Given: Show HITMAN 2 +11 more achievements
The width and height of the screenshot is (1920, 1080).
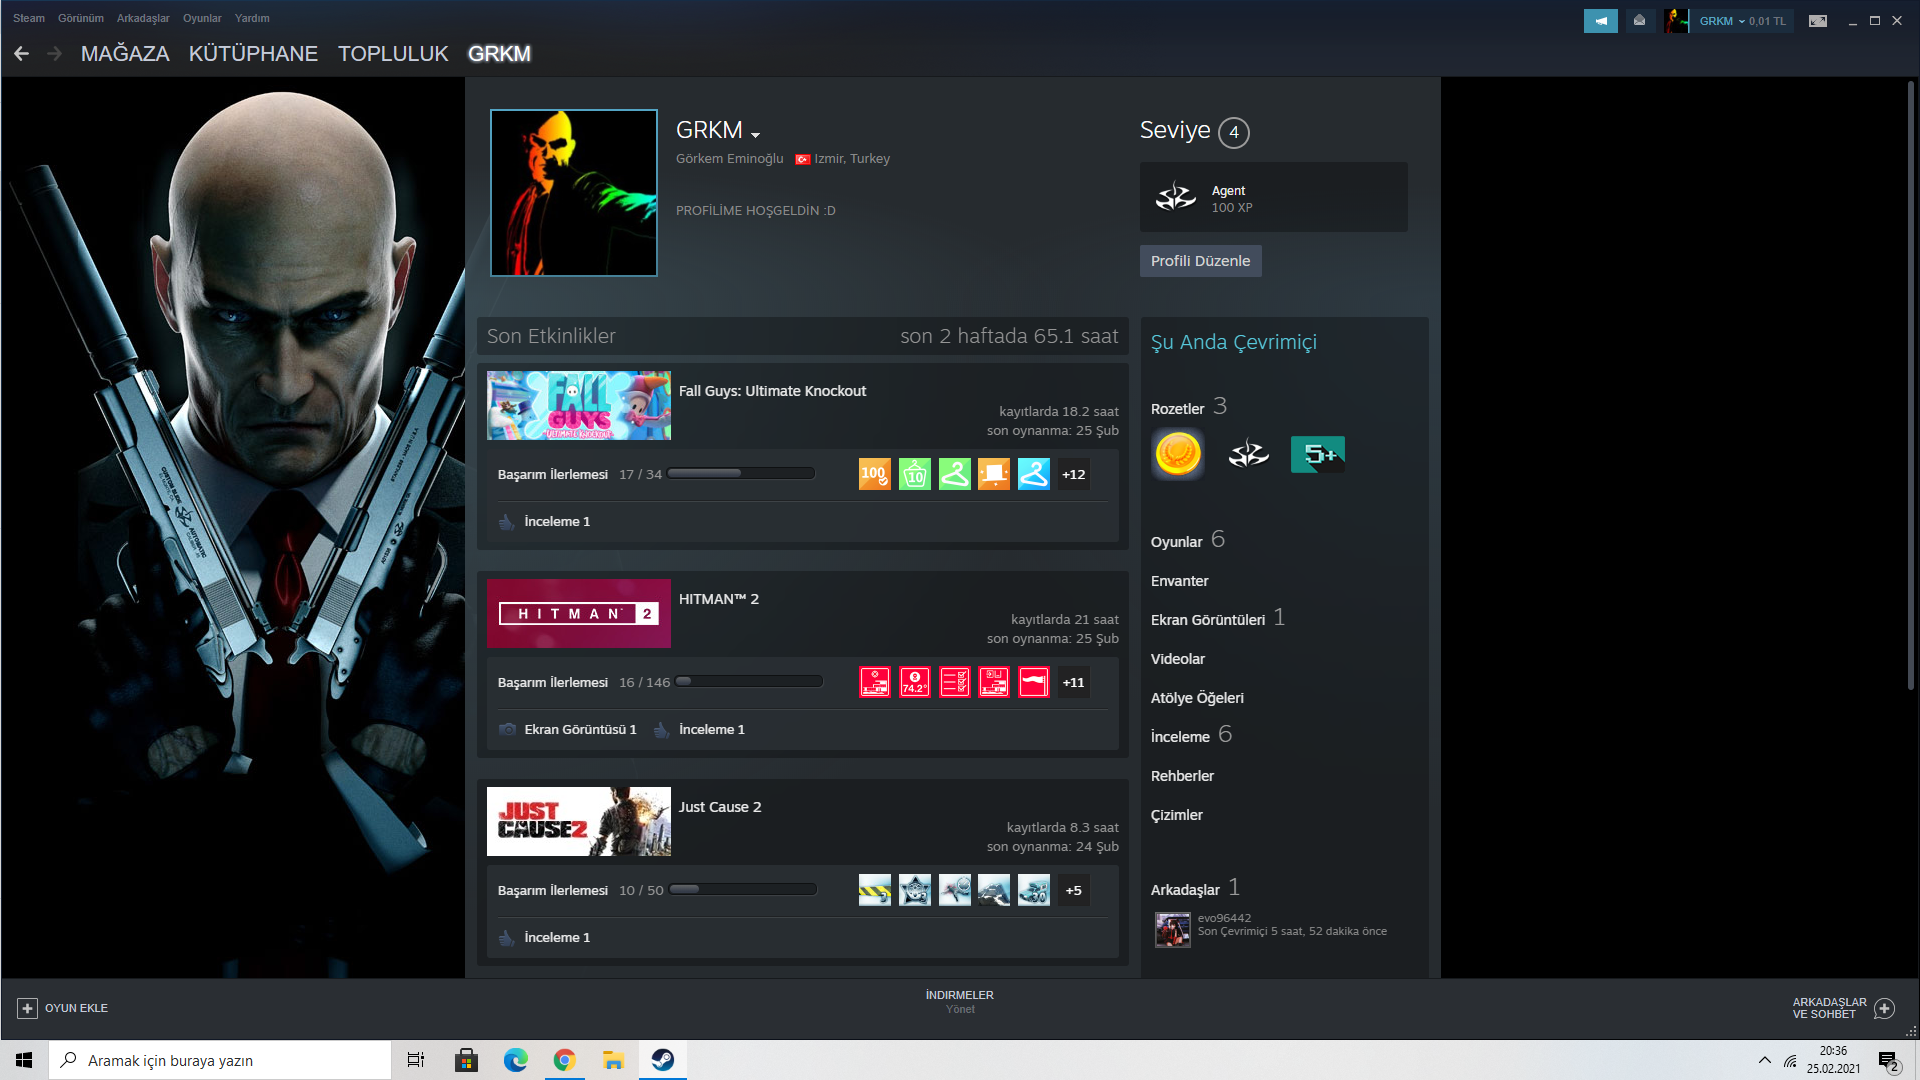Looking at the screenshot, I should tap(1074, 682).
